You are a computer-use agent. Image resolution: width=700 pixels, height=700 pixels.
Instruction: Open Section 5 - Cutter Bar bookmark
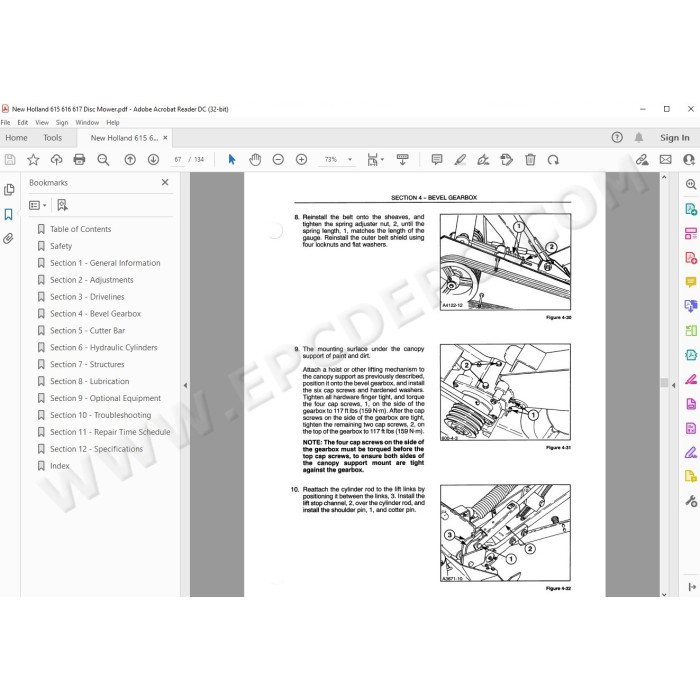coord(88,331)
